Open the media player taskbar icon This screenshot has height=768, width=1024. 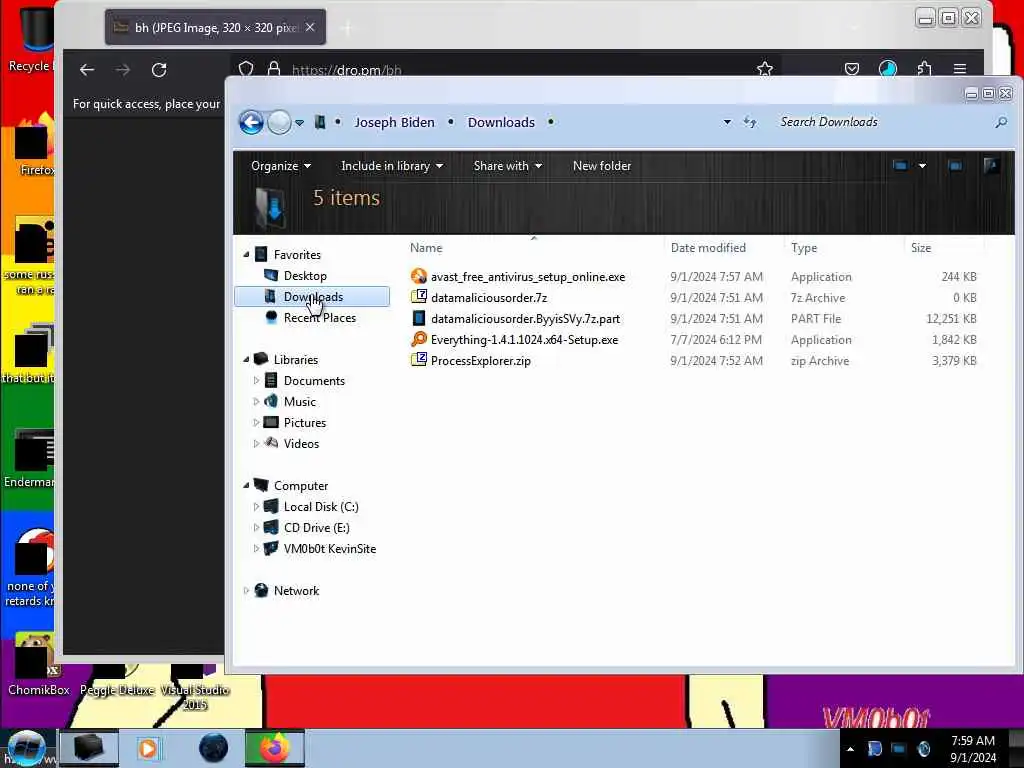(x=148, y=748)
